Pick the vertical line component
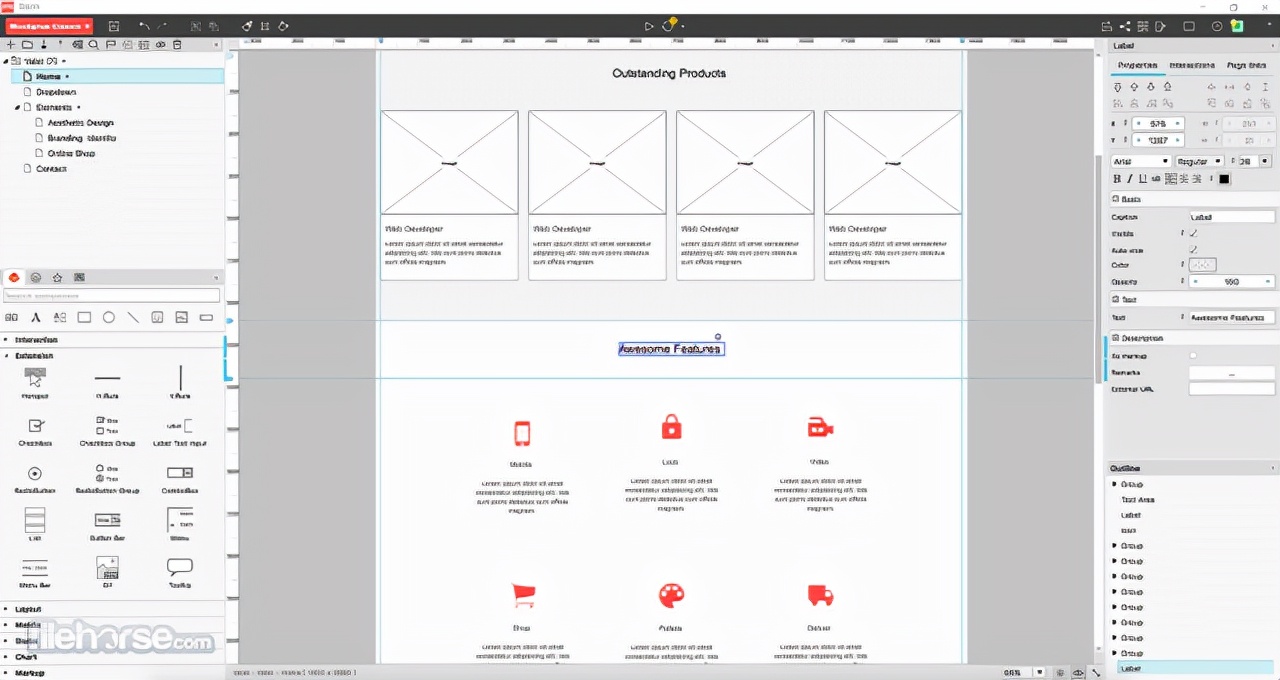This screenshot has height=680, width=1280. tap(180, 383)
